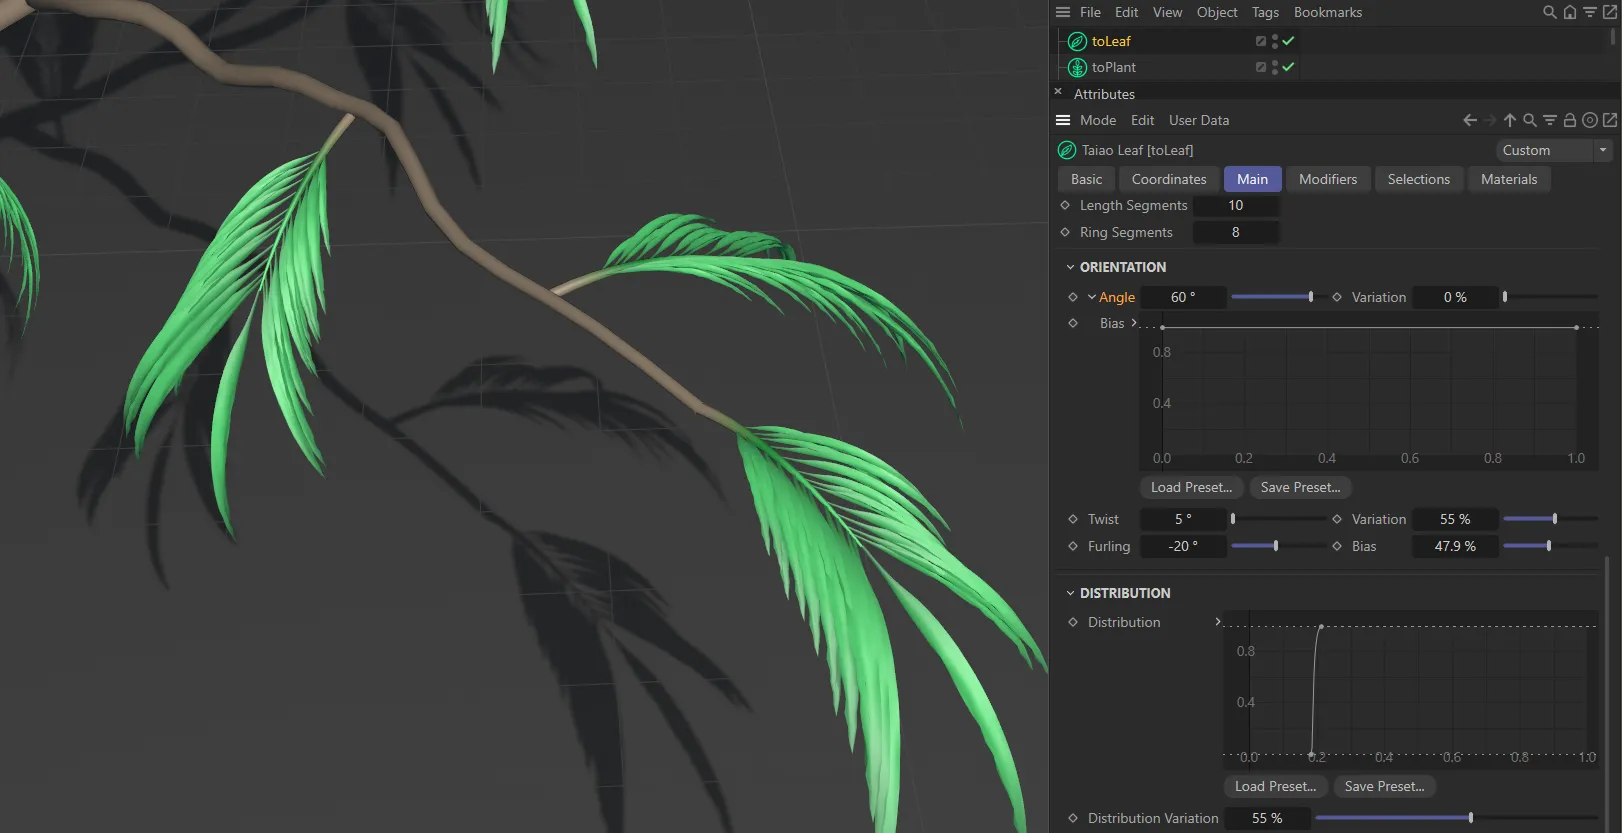Open the Object Manager filter icon
This screenshot has height=833, width=1622.
click(1590, 12)
